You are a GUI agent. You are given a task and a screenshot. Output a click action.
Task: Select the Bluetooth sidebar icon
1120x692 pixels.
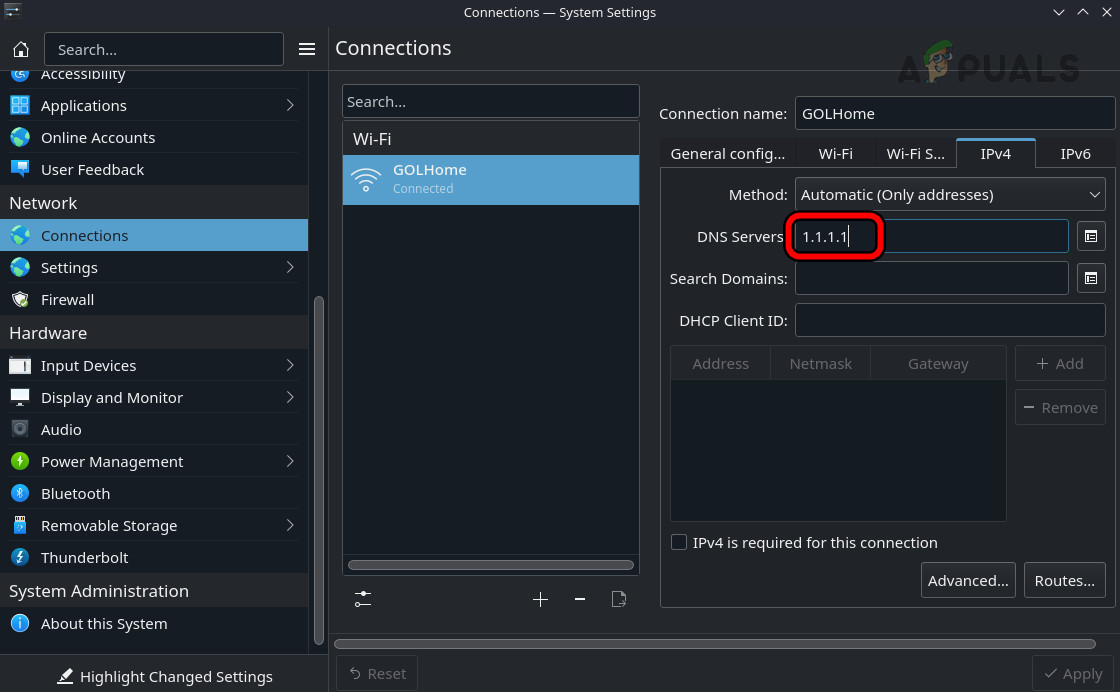[20, 493]
